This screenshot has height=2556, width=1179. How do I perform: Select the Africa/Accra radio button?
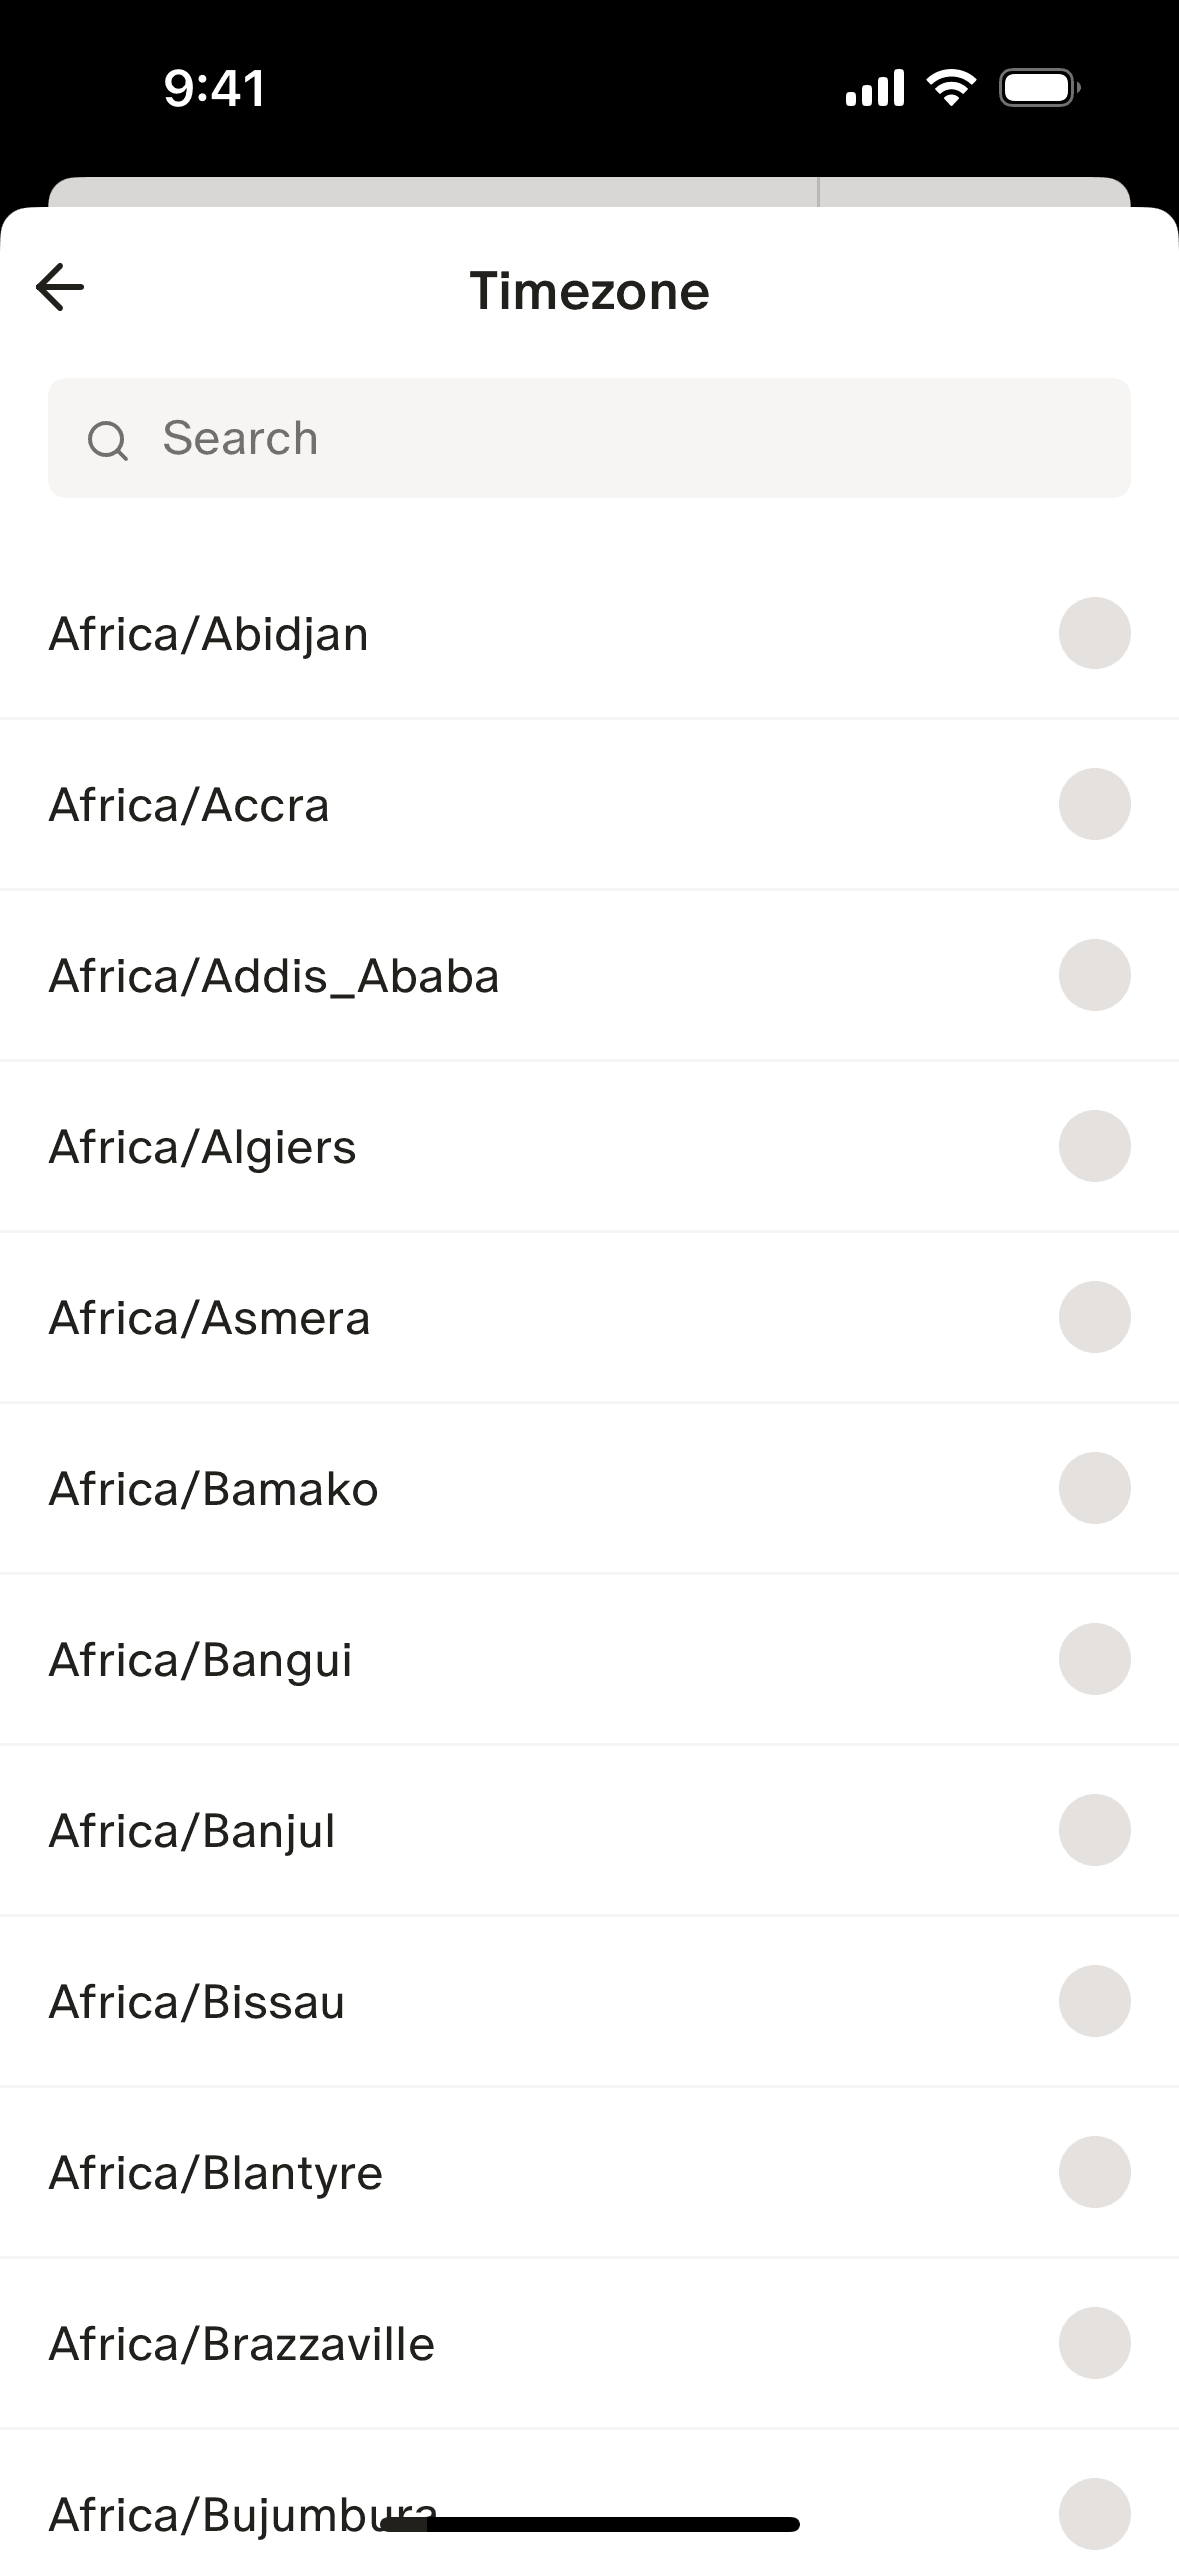click(x=1094, y=804)
